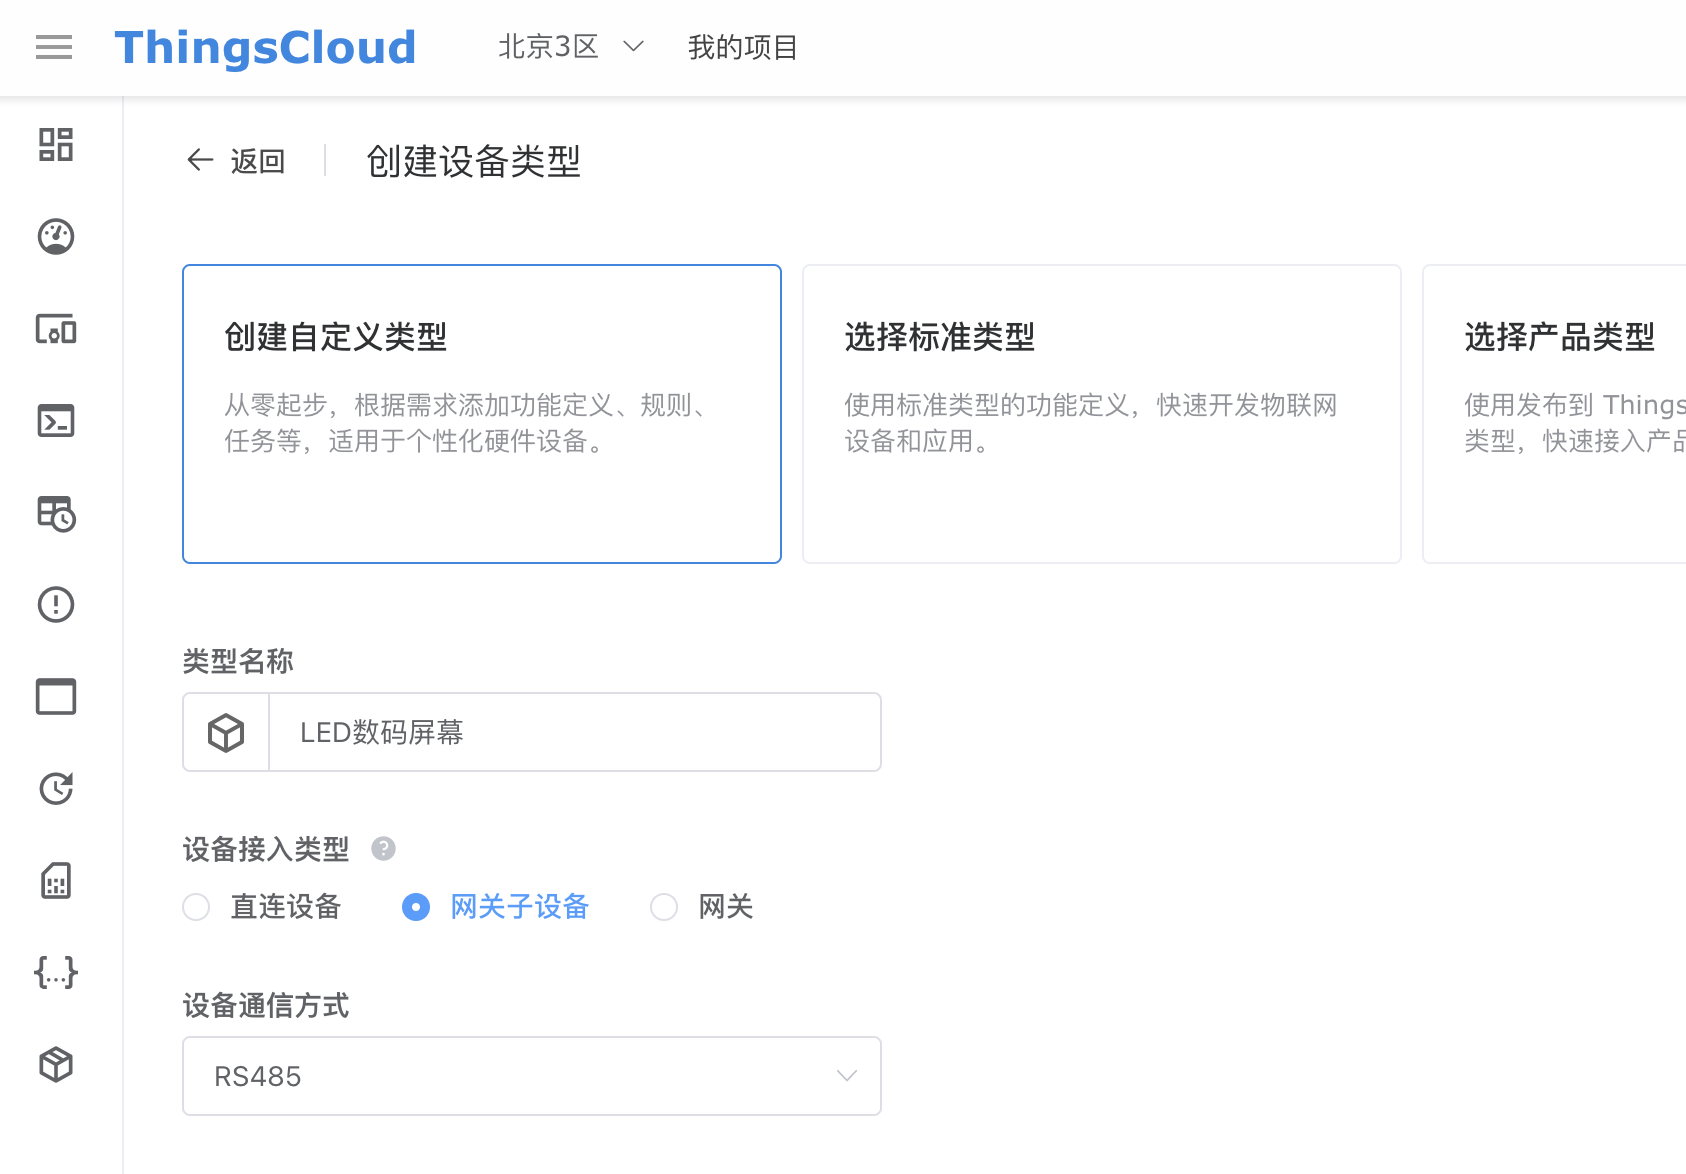This screenshot has width=1686, height=1174.
Task: Focus the 类型名称 input field
Action: pos(575,732)
